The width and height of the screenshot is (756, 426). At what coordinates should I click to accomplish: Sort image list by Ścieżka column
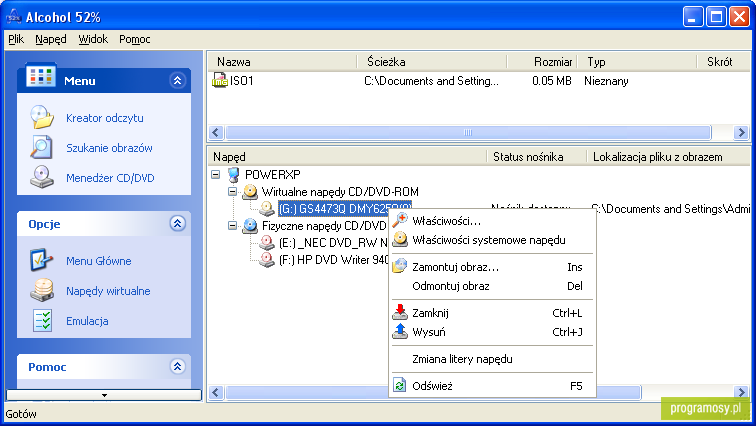tap(432, 62)
